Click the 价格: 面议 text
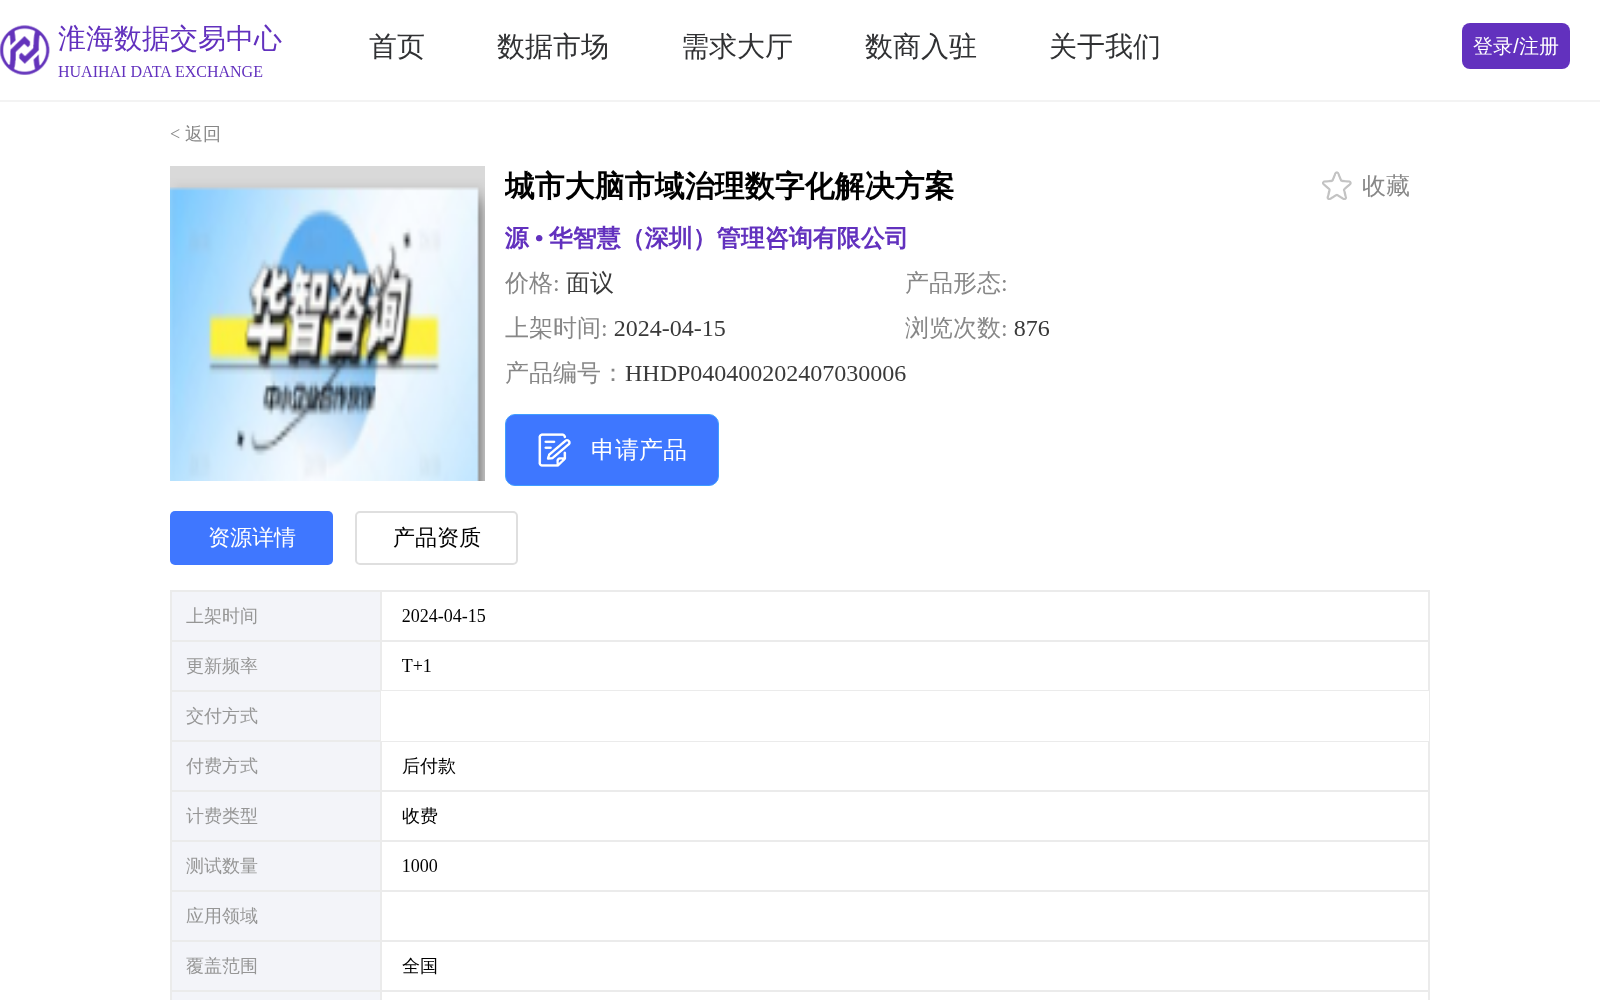 coord(559,283)
